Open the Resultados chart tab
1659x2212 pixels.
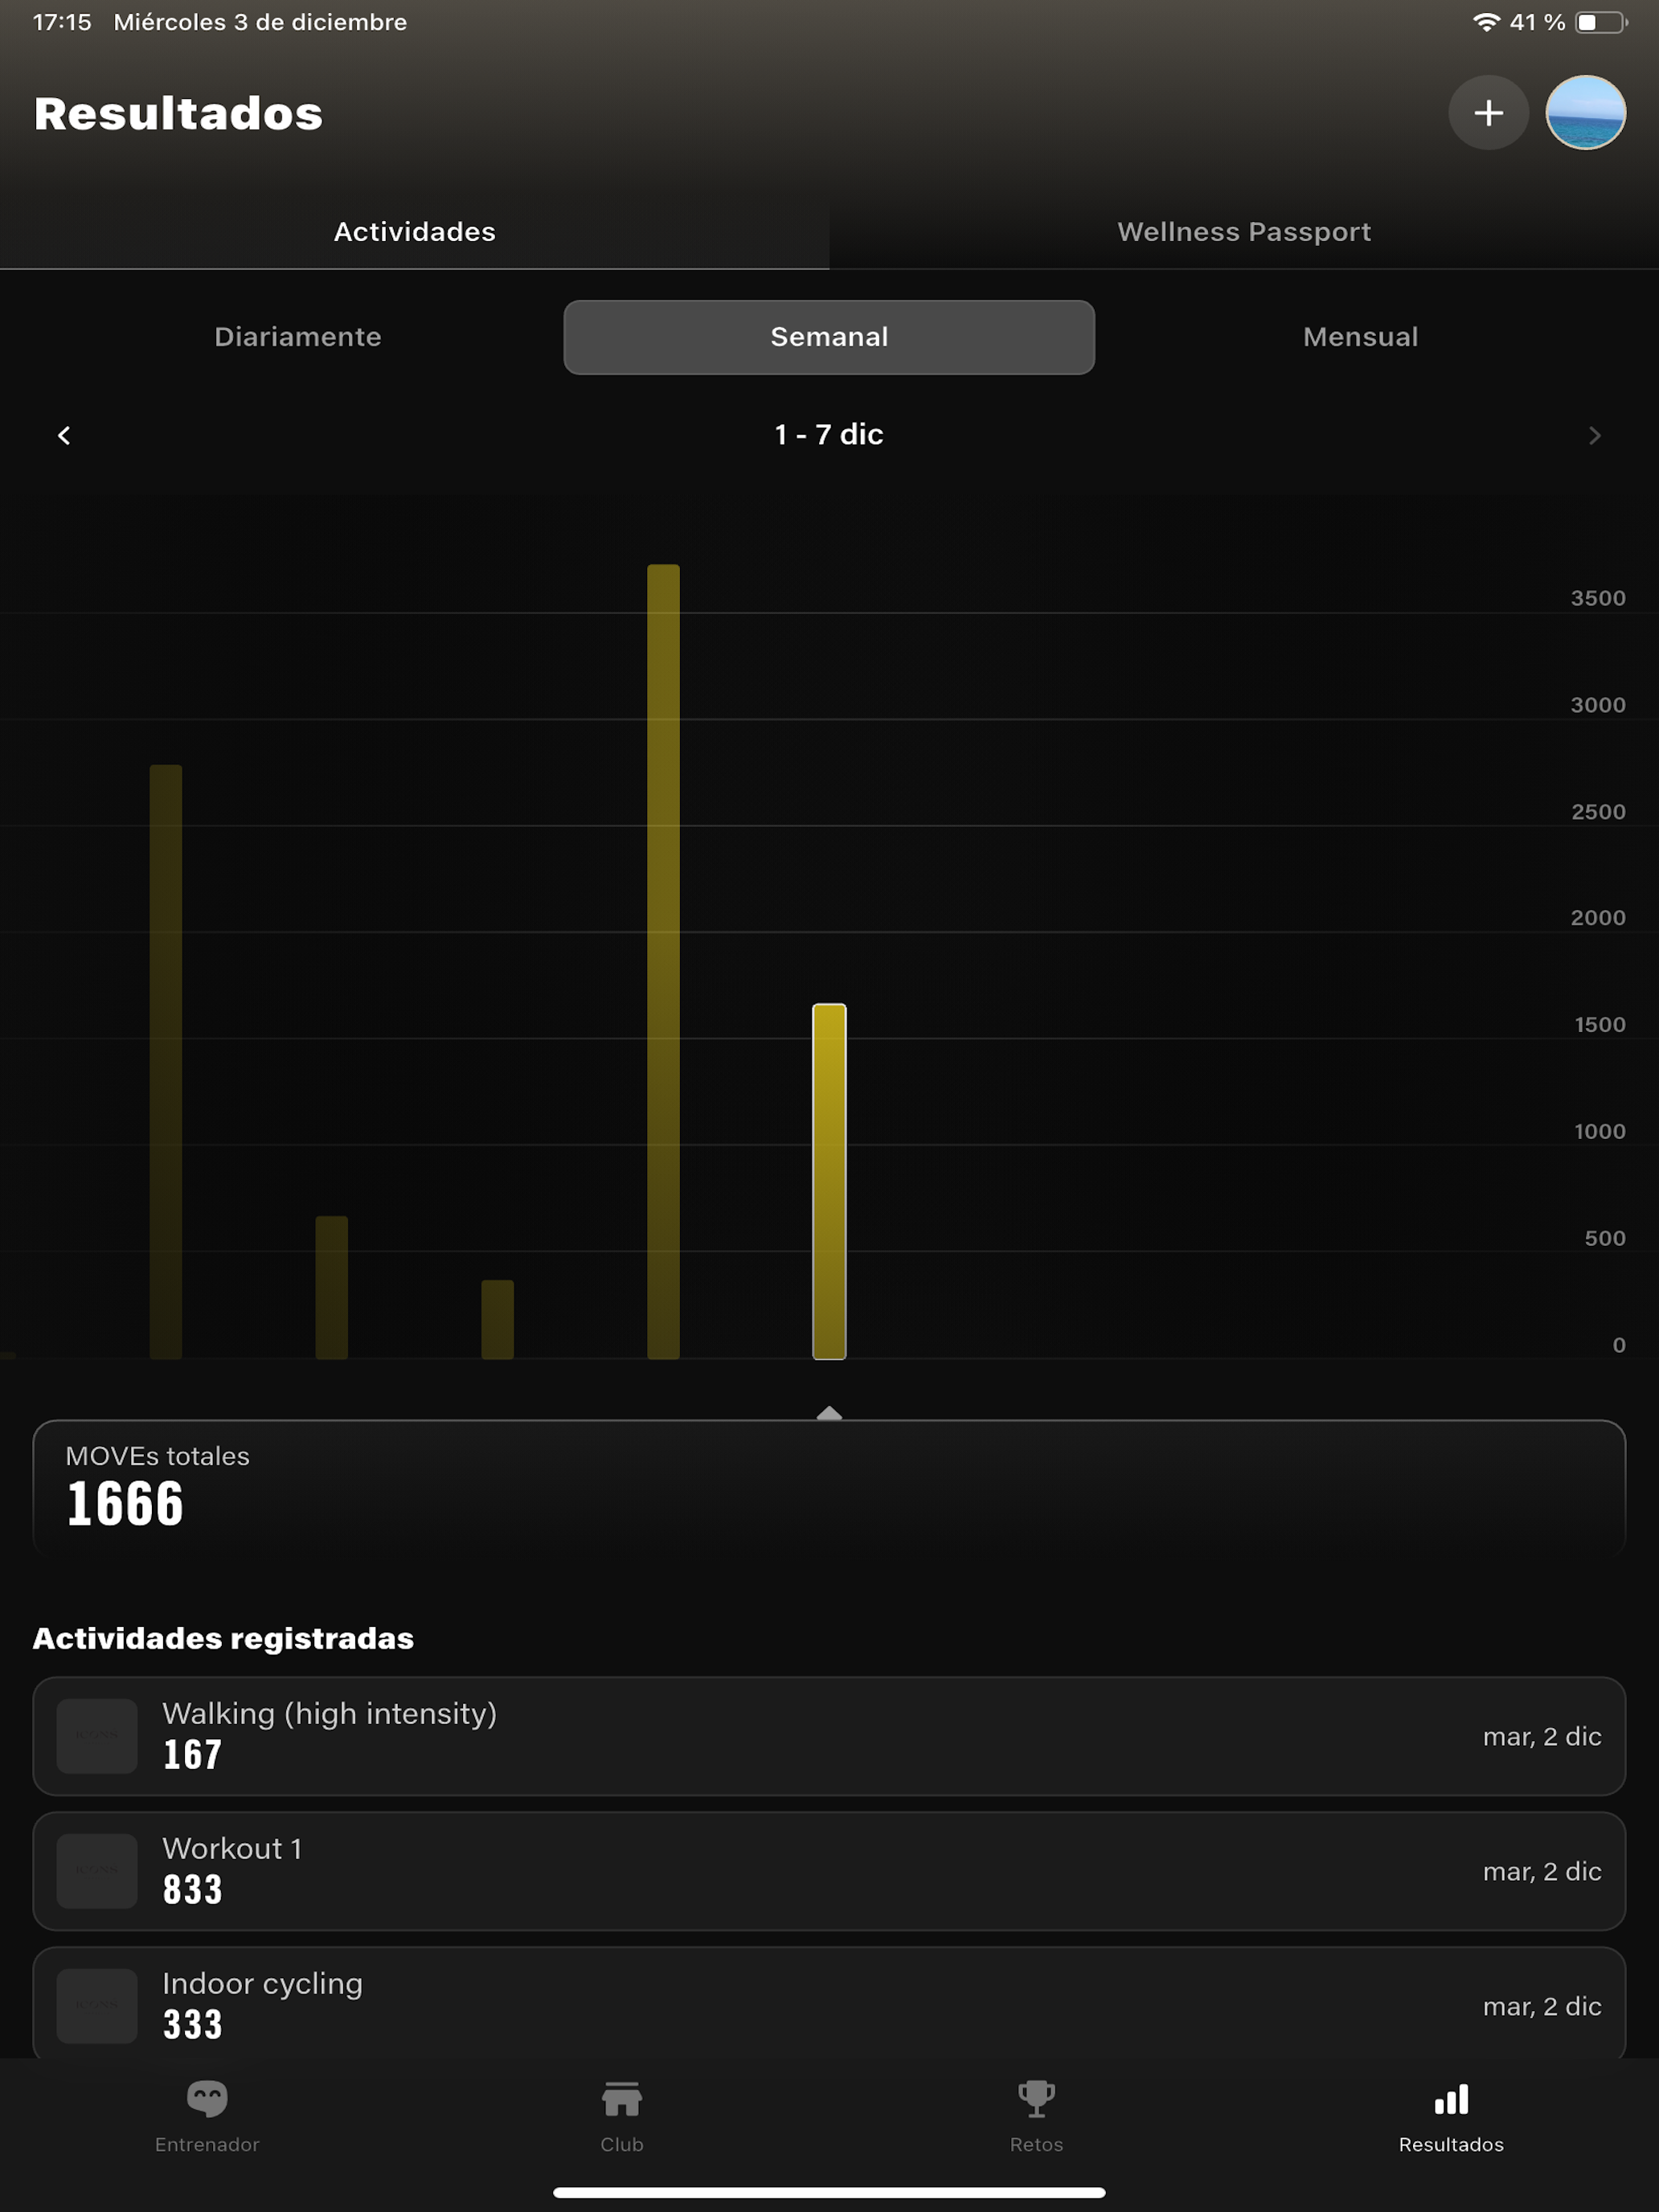pos(1451,2117)
